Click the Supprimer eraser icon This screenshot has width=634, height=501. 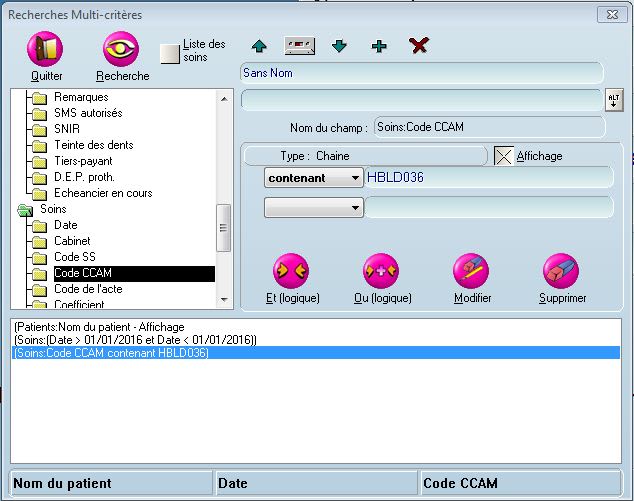click(x=562, y=271)
